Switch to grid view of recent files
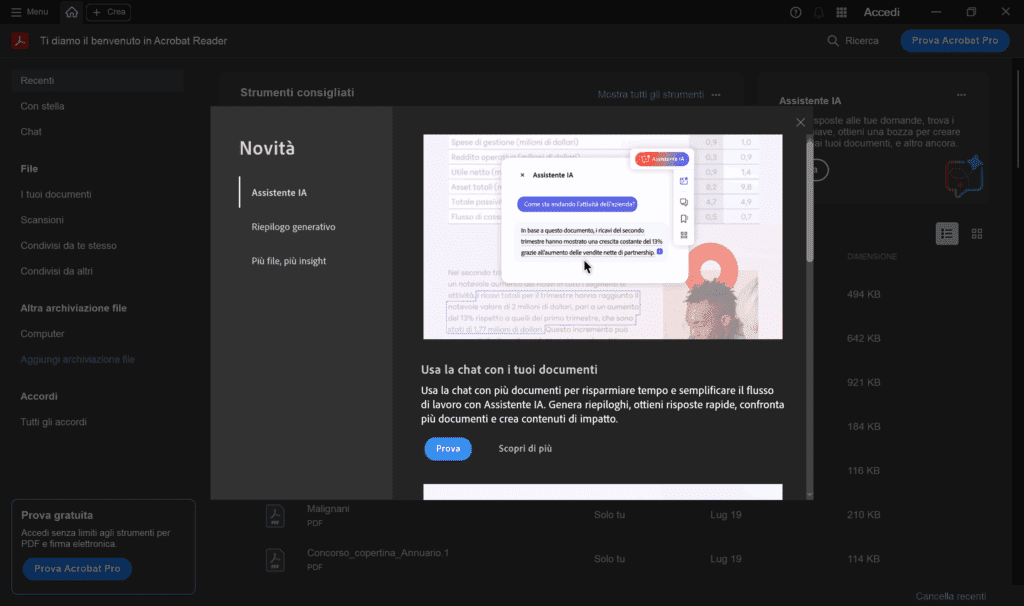1024x606 pixels. coord(977,233)
